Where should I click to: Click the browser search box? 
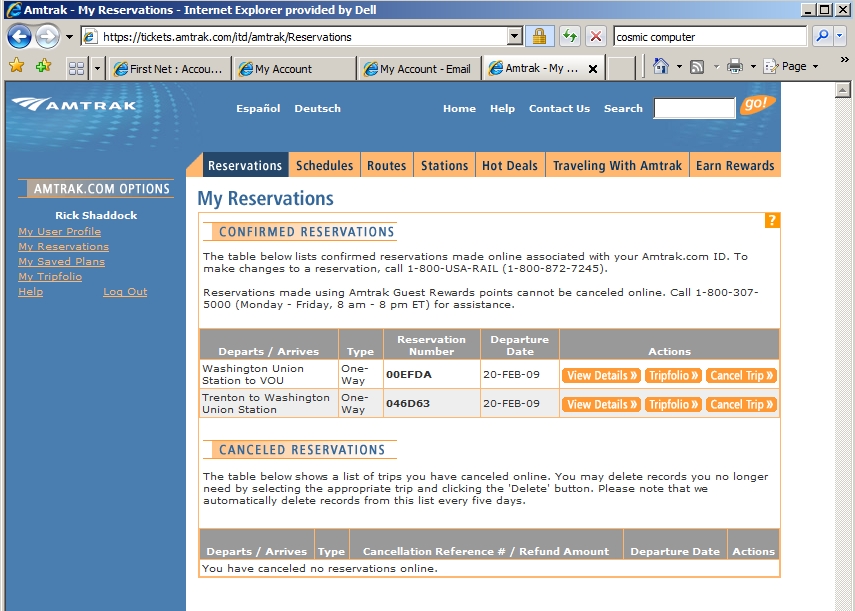pyautogui.click(x=709, y=37)
